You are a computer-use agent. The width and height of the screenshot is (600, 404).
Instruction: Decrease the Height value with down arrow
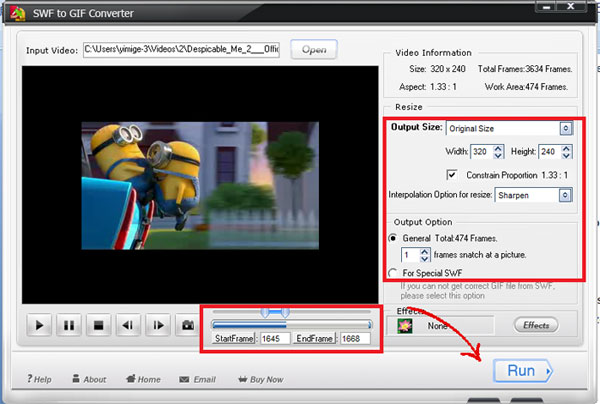click(x=567, y=155)
